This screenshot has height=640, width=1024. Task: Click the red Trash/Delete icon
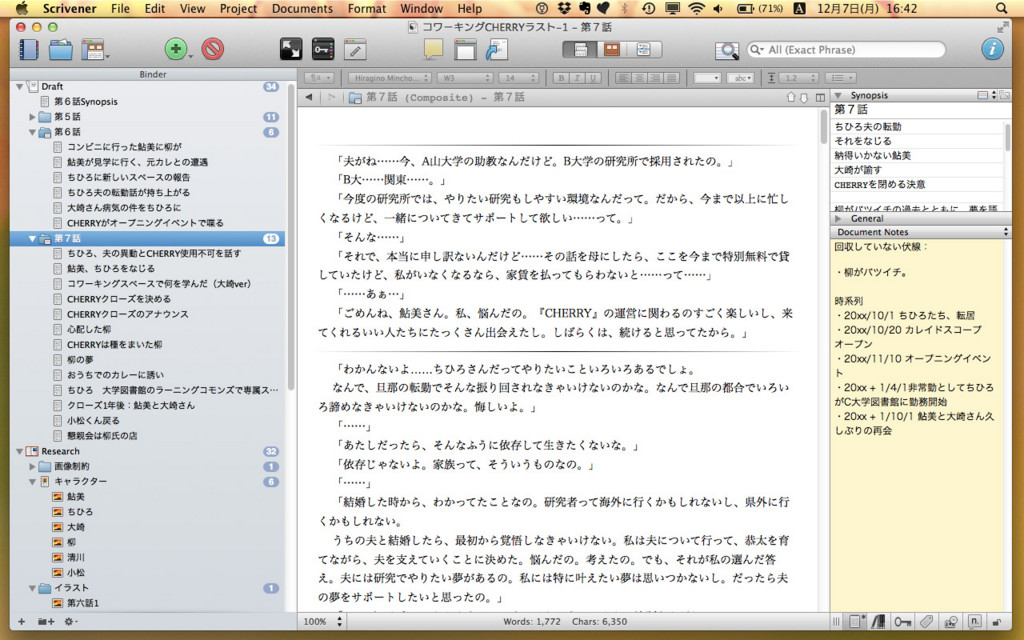point(213,49)
